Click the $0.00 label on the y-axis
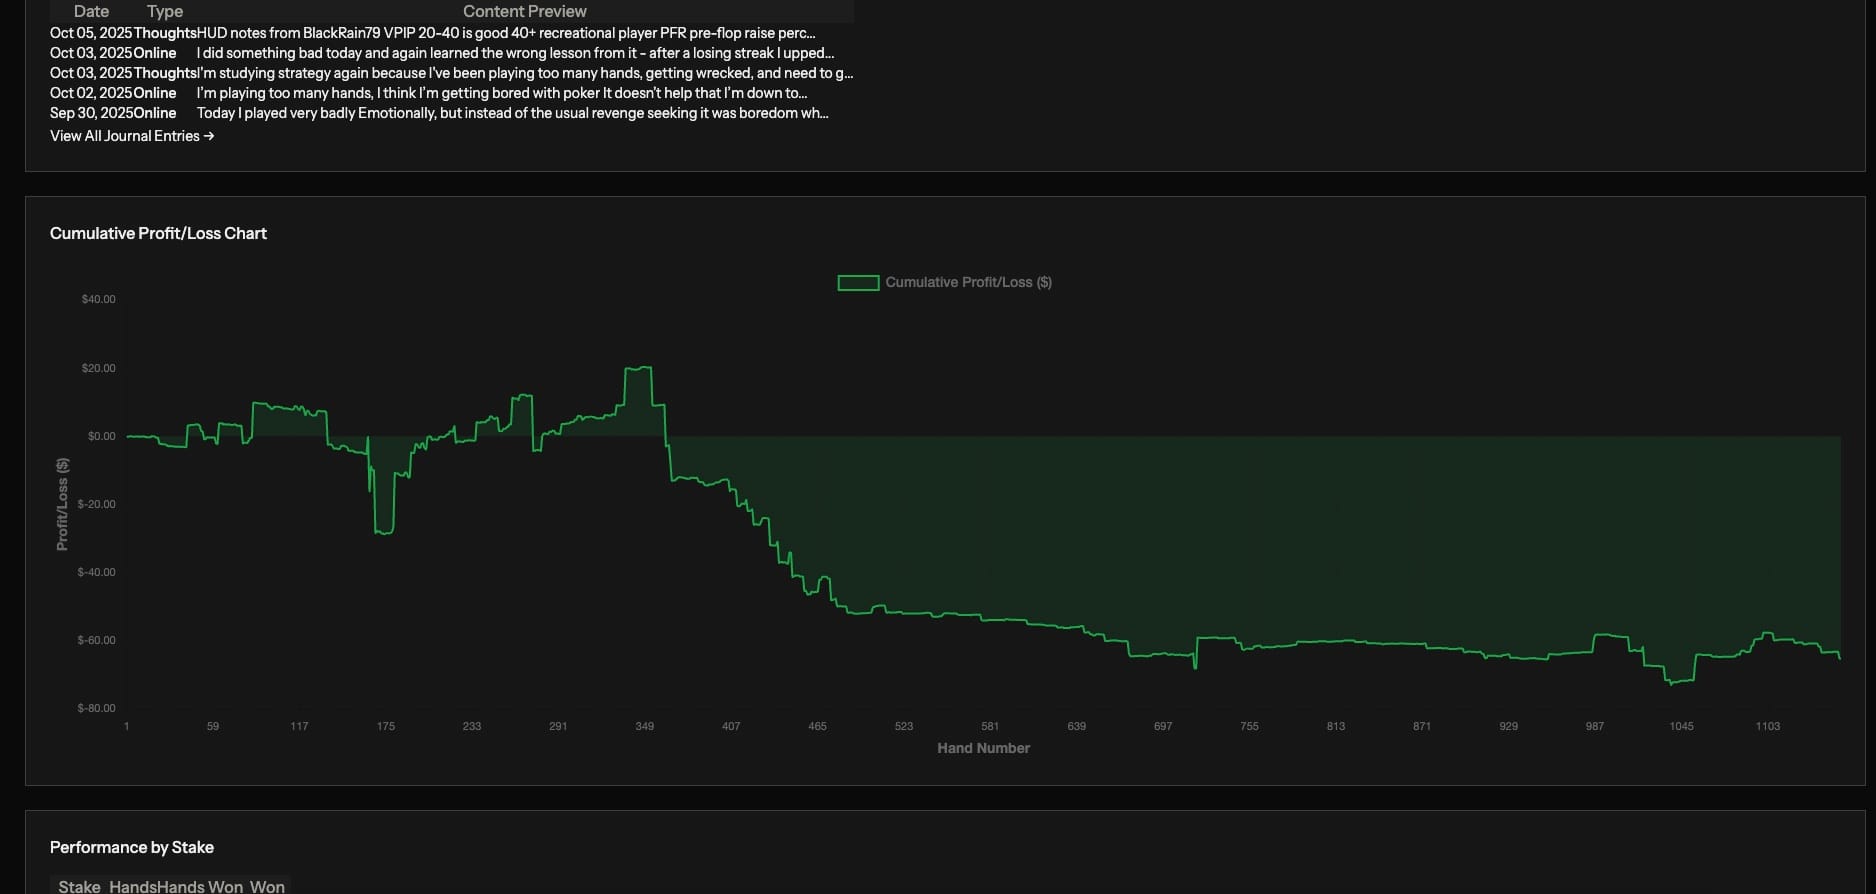Screen dimensions: 1876x894 [102, 436]
